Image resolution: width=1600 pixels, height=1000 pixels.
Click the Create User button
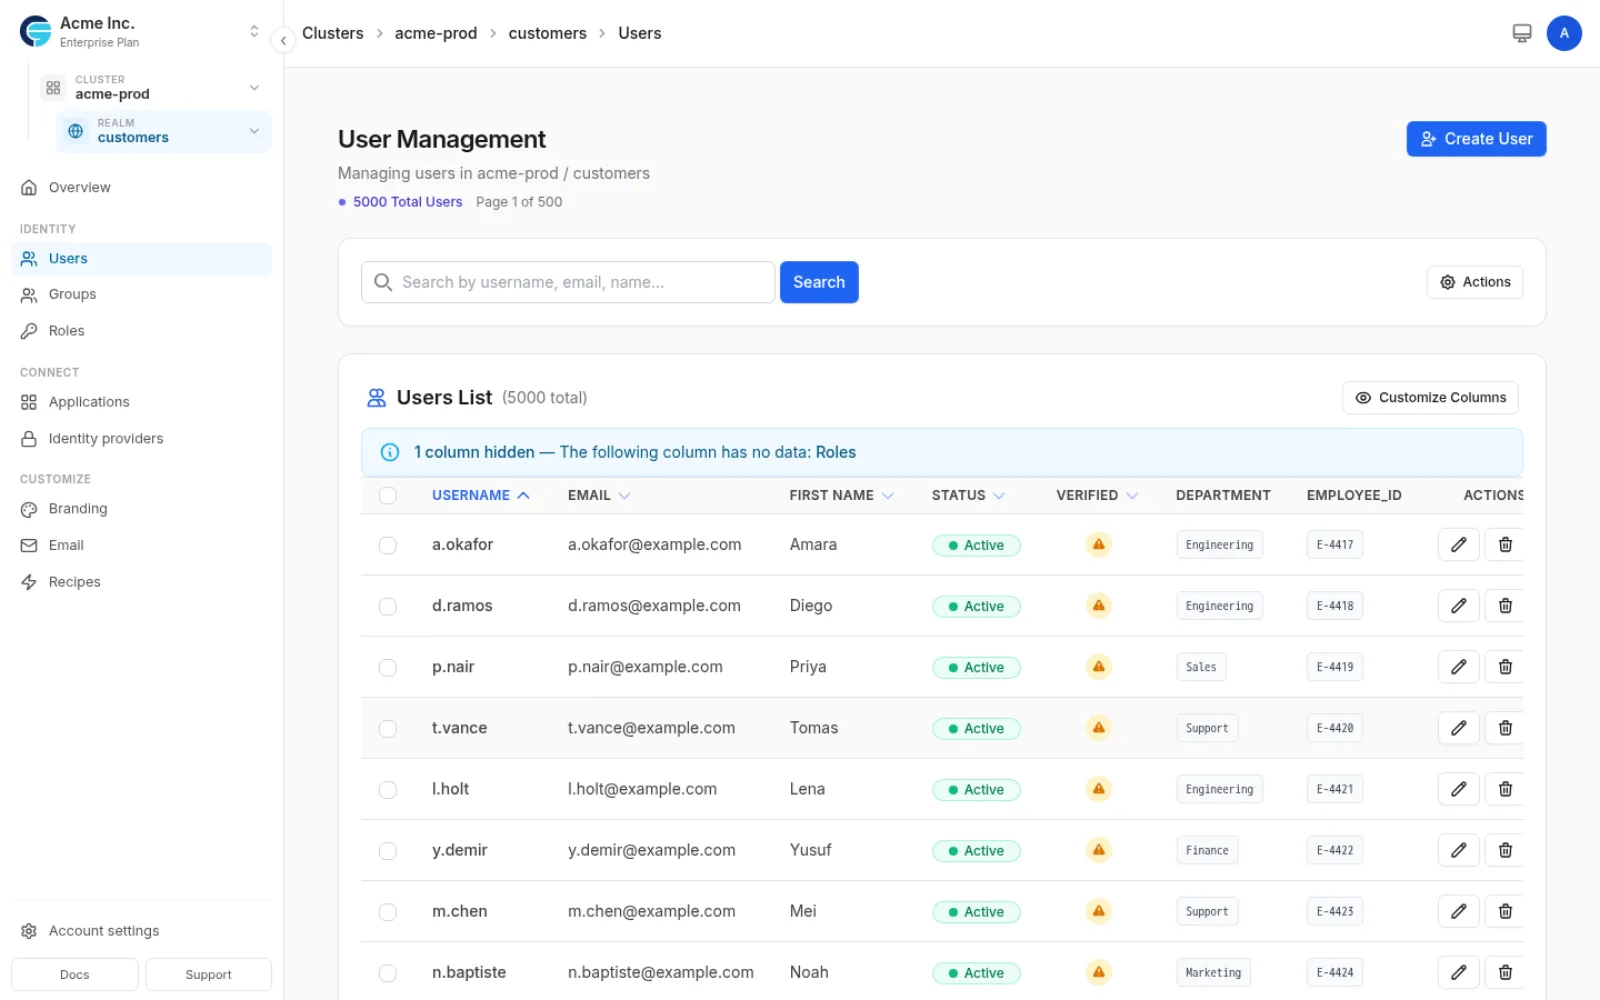(x=1476, y=139)
